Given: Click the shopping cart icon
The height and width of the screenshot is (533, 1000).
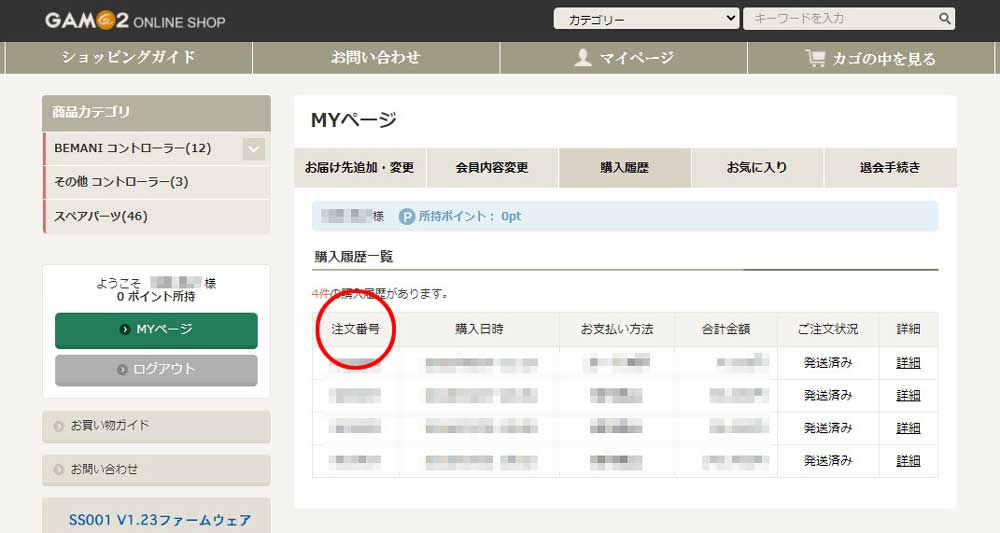Looking at the screenshot, I should 815,58.
